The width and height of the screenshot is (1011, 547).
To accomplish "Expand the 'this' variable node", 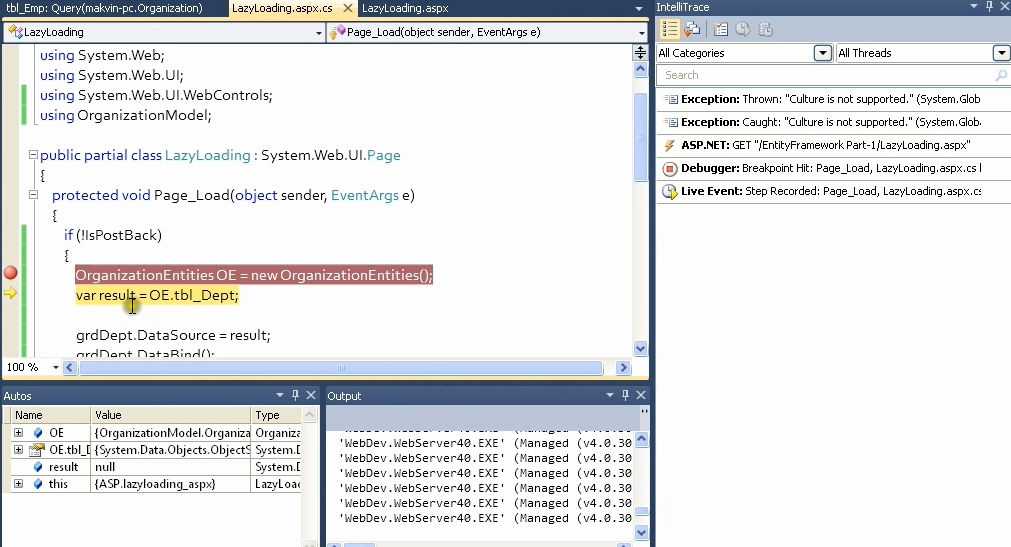I will 18,484.
